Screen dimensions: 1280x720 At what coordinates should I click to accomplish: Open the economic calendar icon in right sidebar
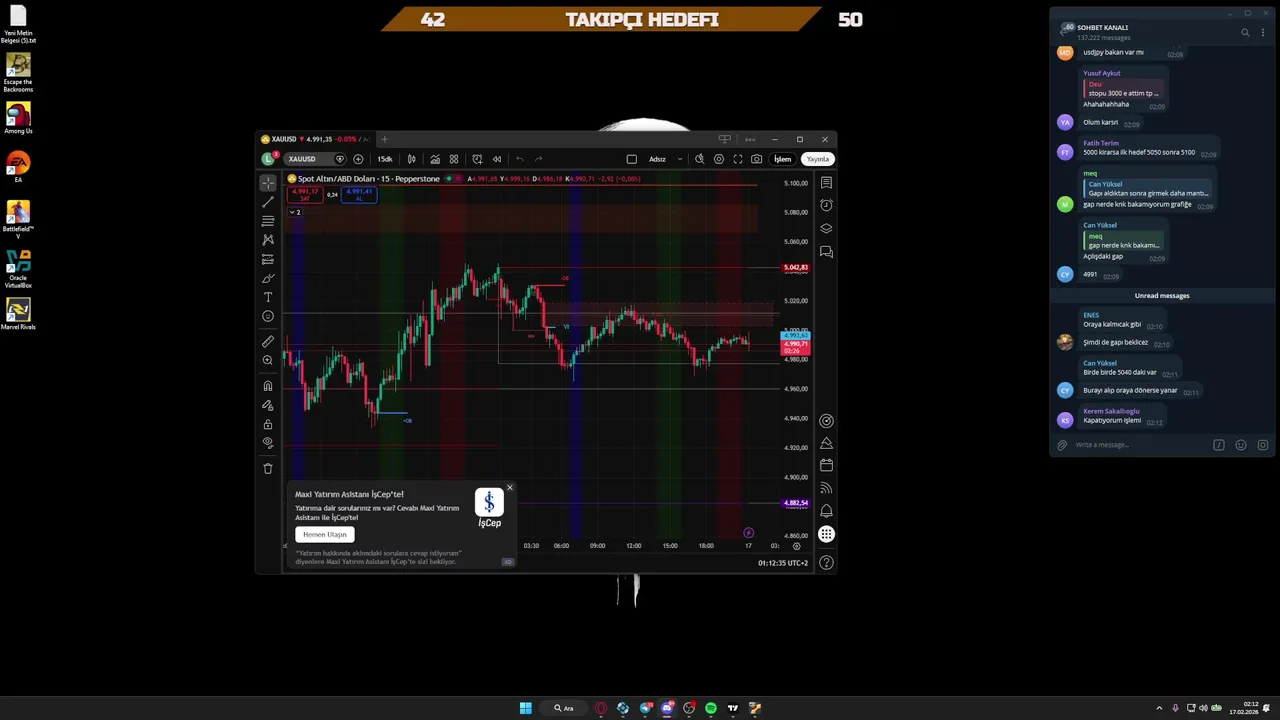[826, 465]
